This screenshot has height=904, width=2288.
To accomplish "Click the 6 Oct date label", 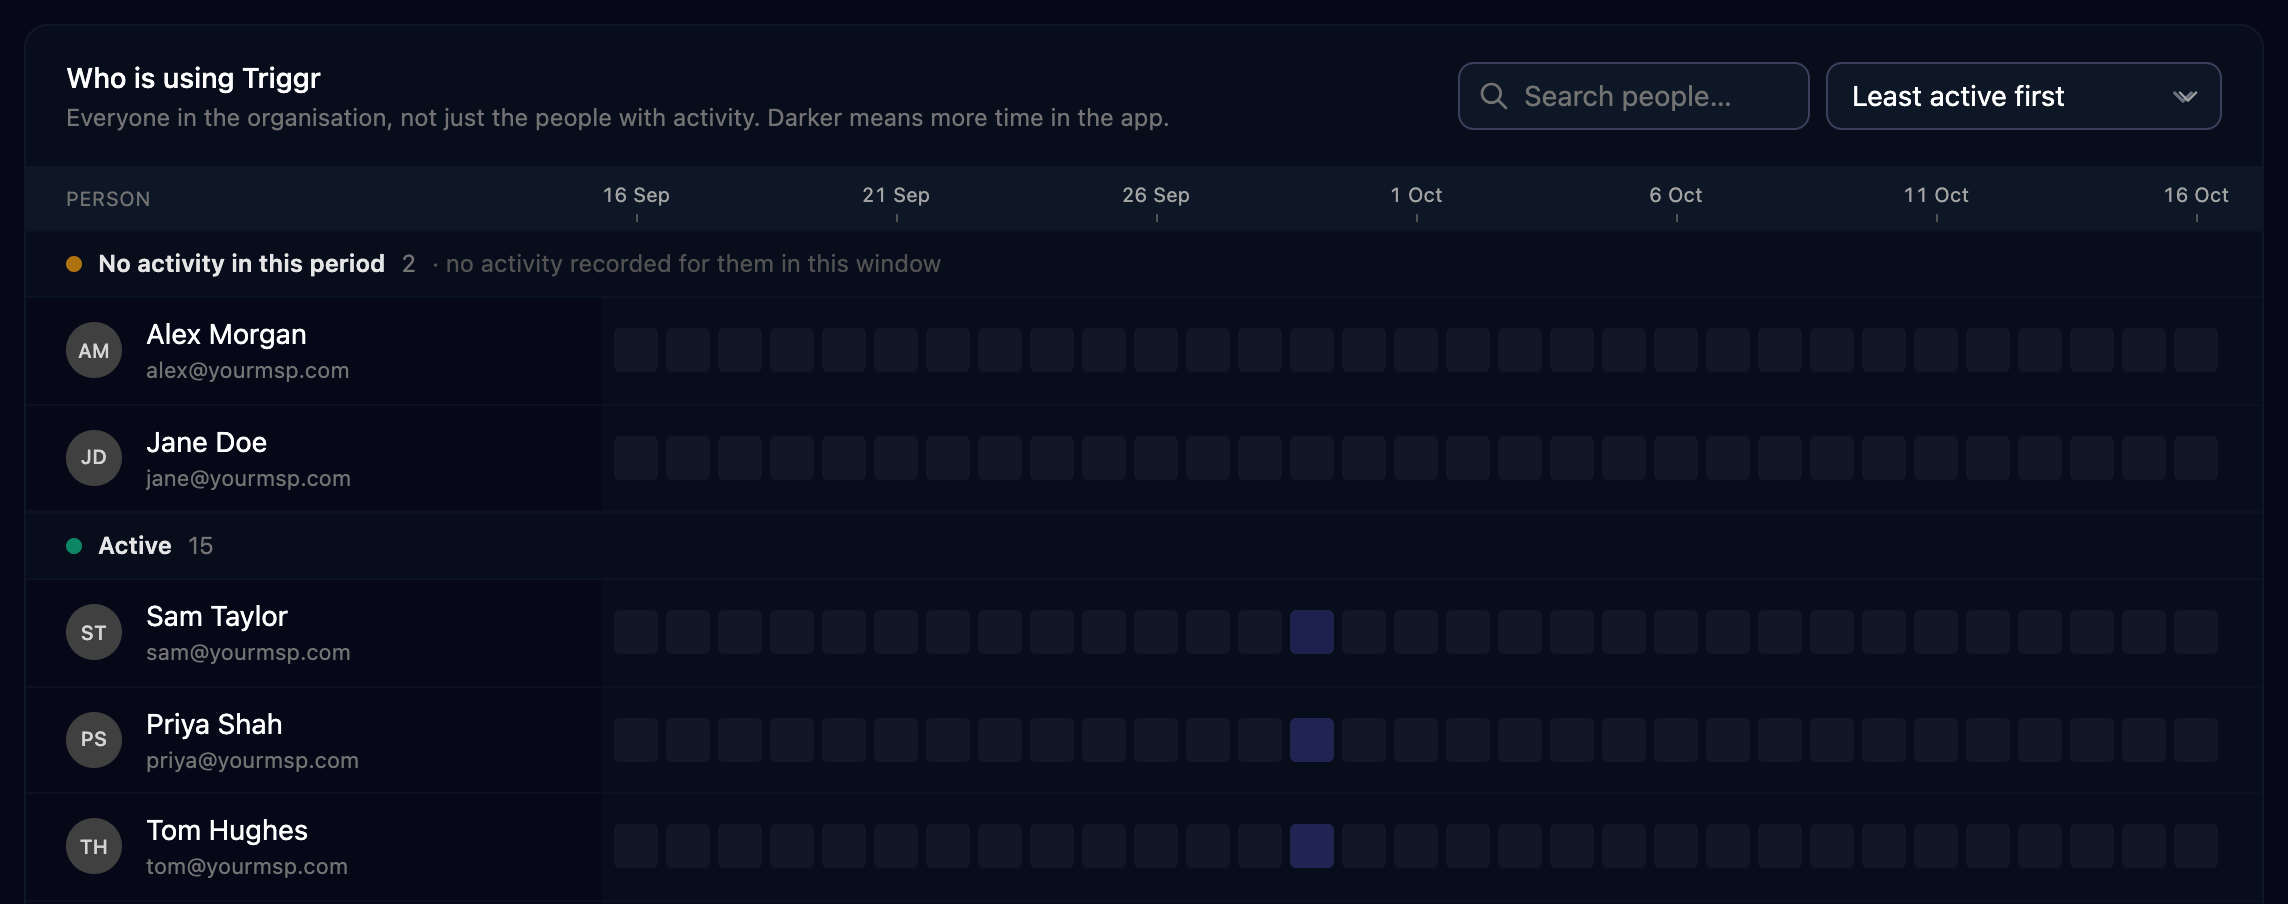I will pos(1676,195).
